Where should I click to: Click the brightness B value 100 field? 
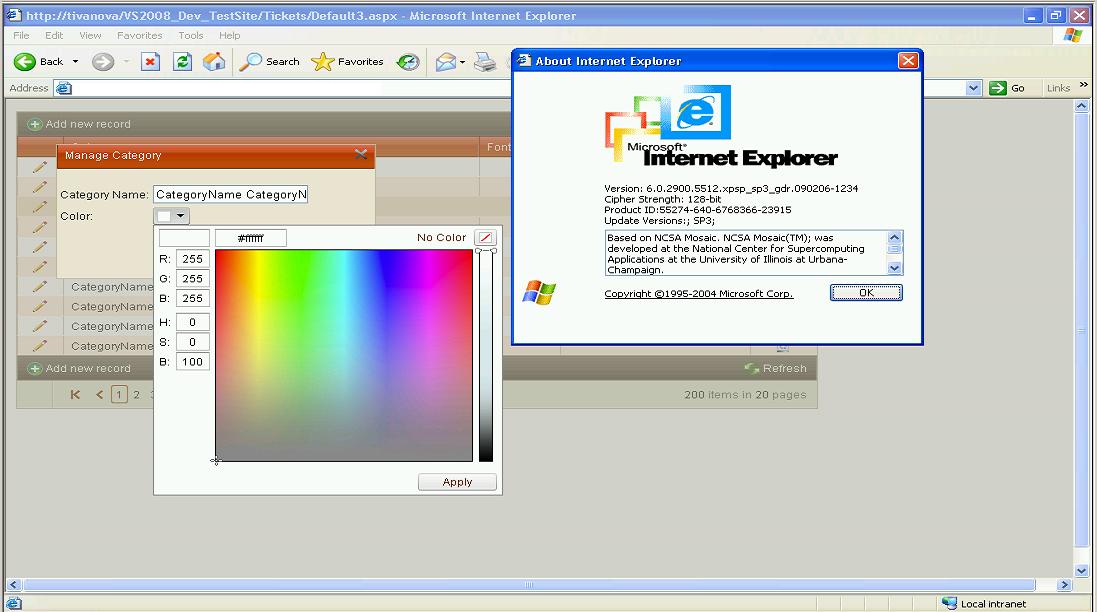click(x=192, y=362)
